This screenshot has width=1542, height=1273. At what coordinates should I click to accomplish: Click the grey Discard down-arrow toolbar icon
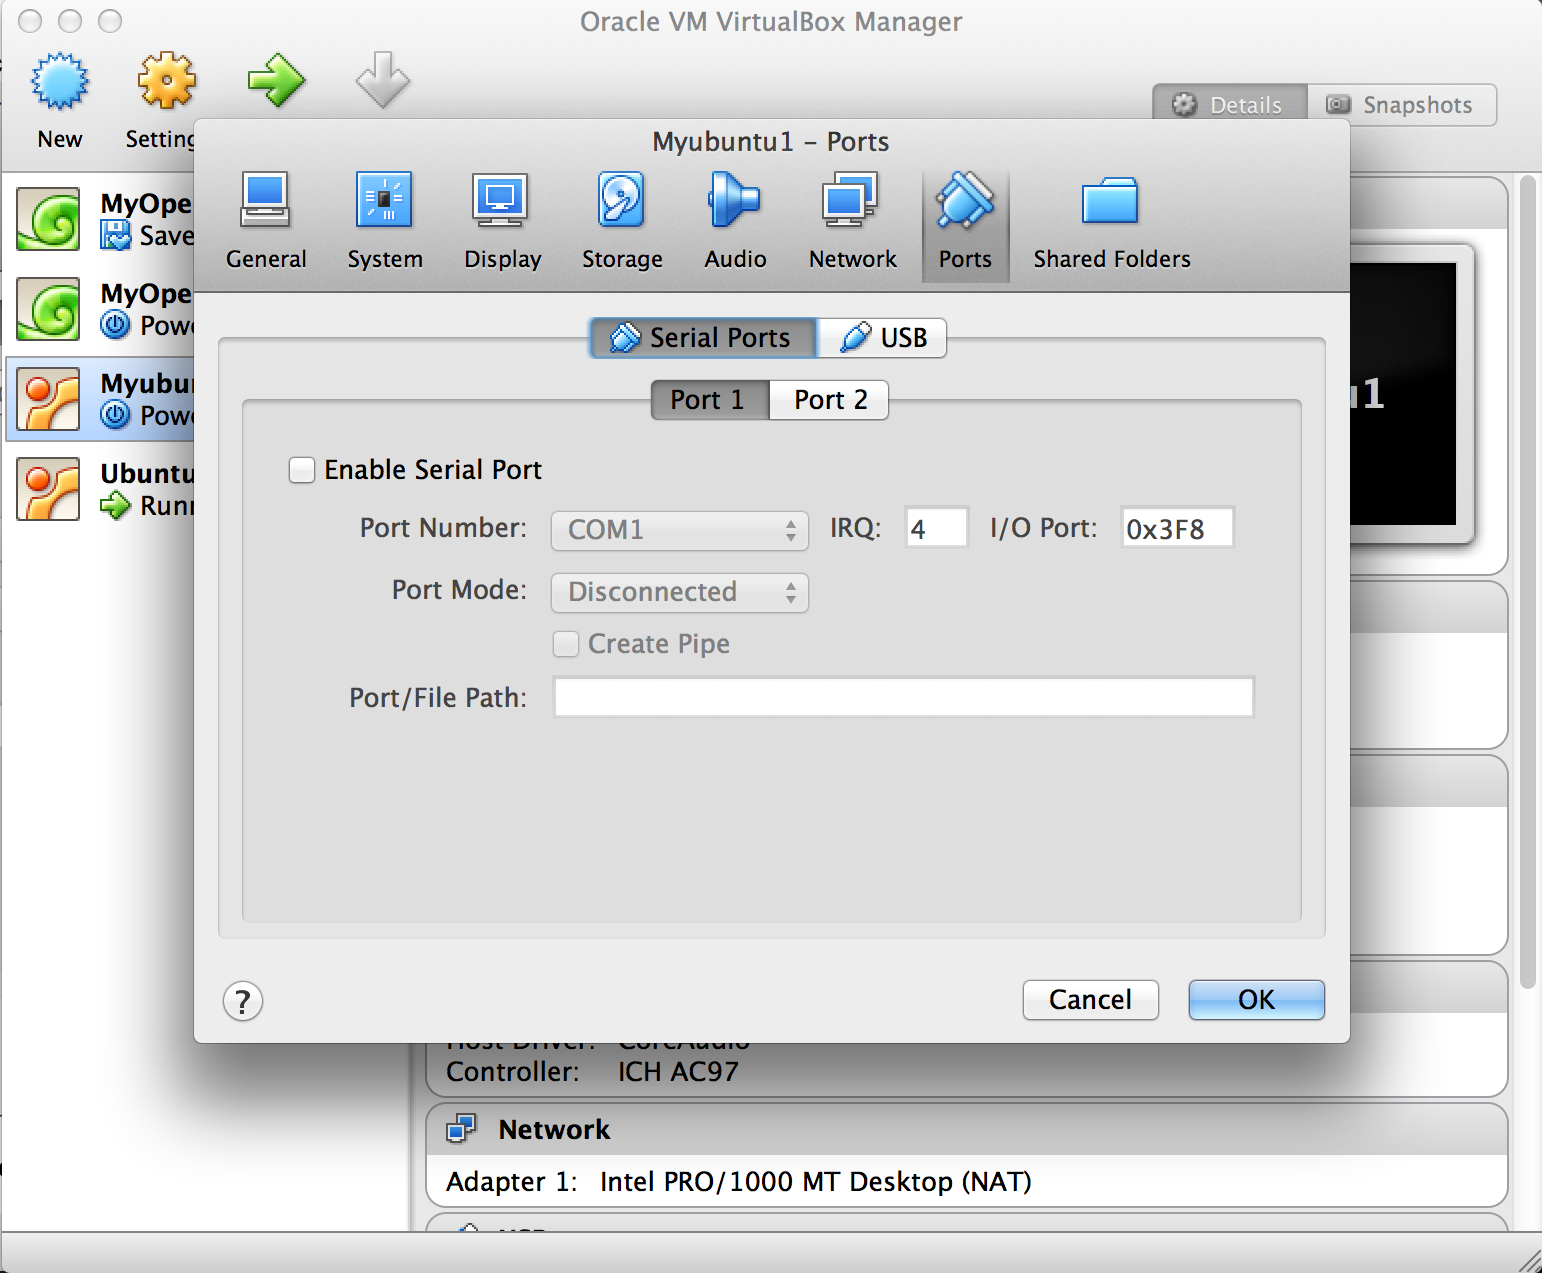[x=383, y=81]
